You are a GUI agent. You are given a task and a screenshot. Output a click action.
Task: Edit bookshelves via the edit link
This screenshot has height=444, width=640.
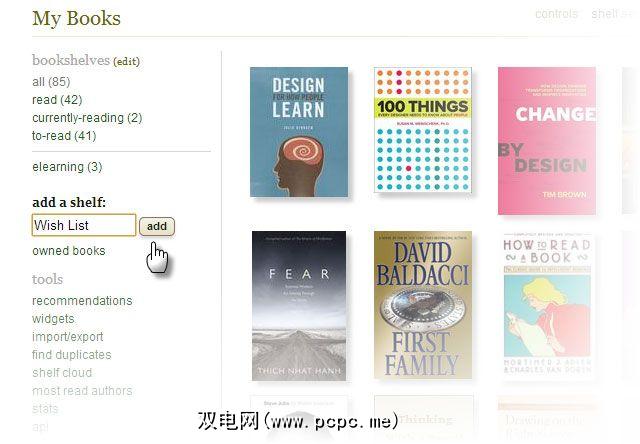click(127, 62)
